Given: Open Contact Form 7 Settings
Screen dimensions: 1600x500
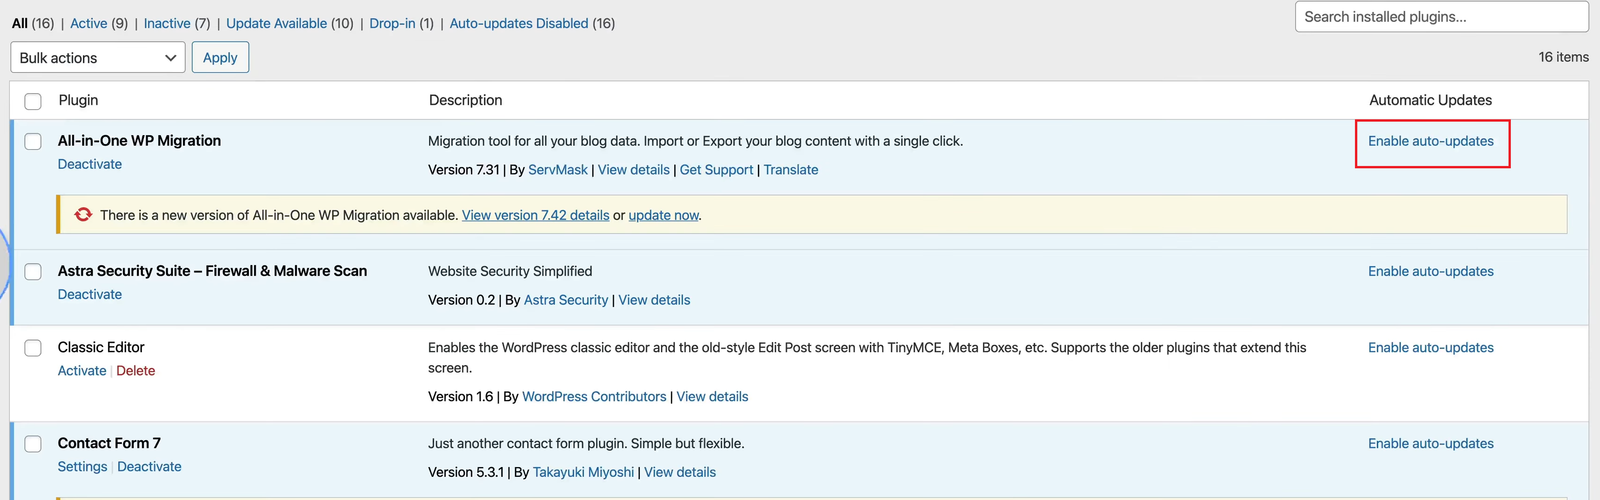Looking at the screenshot, I should (x=82, y=467).
